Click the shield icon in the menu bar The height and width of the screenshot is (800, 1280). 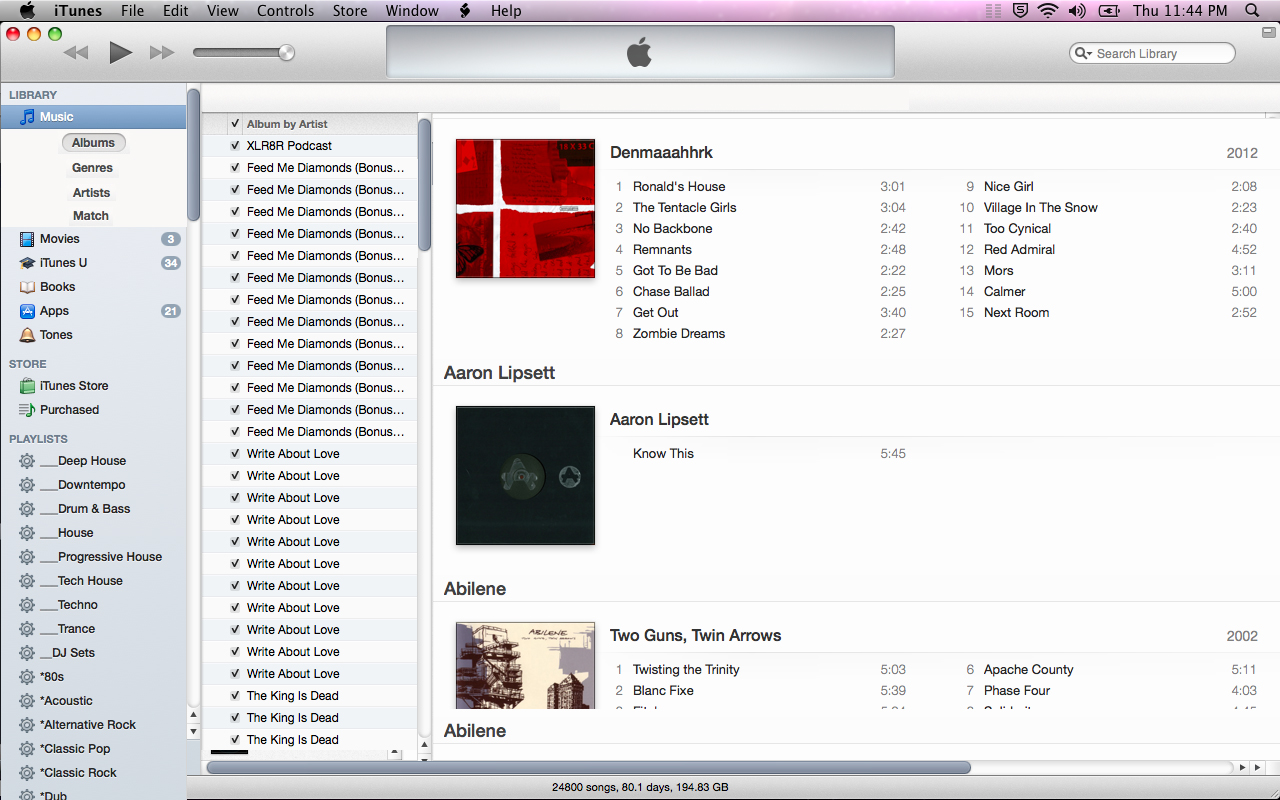1020,11
